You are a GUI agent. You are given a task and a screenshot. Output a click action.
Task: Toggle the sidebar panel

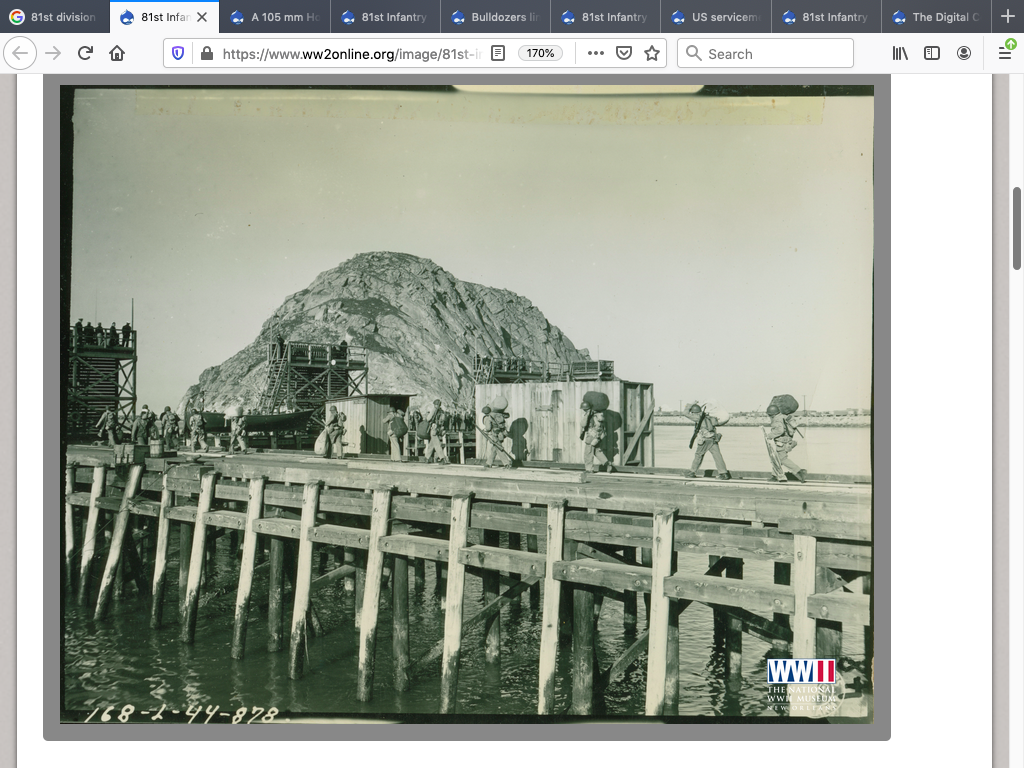(932, 54)
